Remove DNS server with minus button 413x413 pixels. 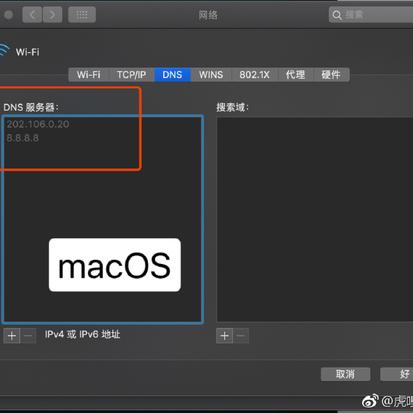click(28, 336)
